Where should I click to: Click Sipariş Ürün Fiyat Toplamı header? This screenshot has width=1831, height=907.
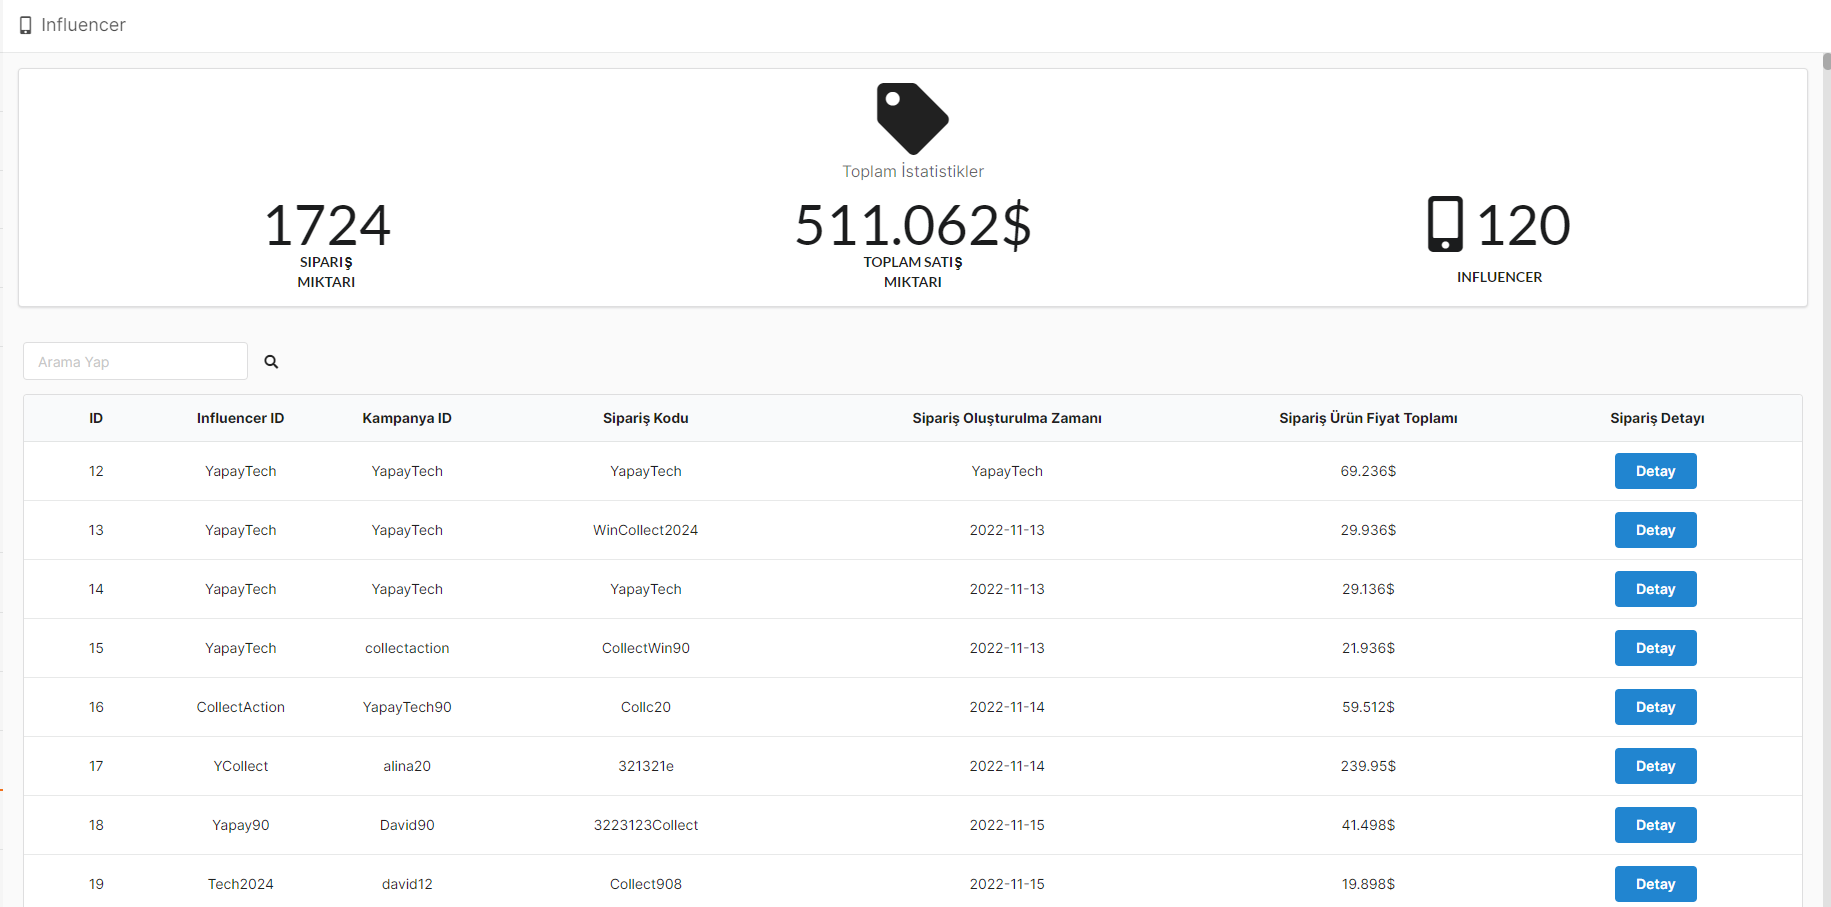point(1368,418)
